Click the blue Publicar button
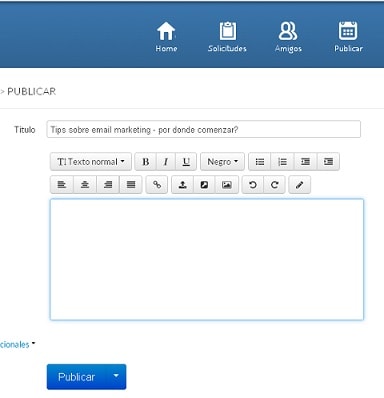384x398 pixels. pos(77,377)
